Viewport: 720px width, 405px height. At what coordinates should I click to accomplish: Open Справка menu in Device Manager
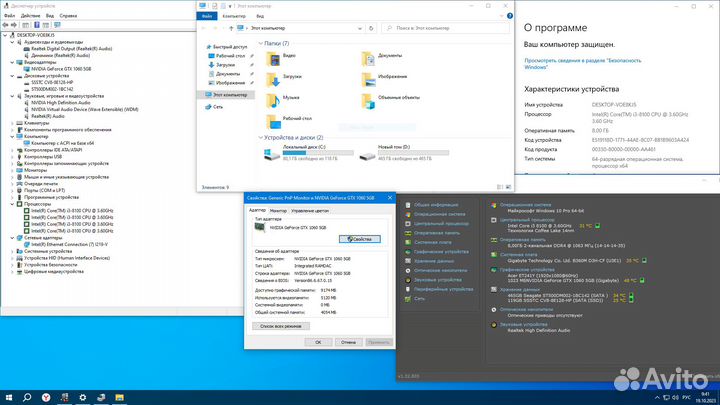(68, 16)
